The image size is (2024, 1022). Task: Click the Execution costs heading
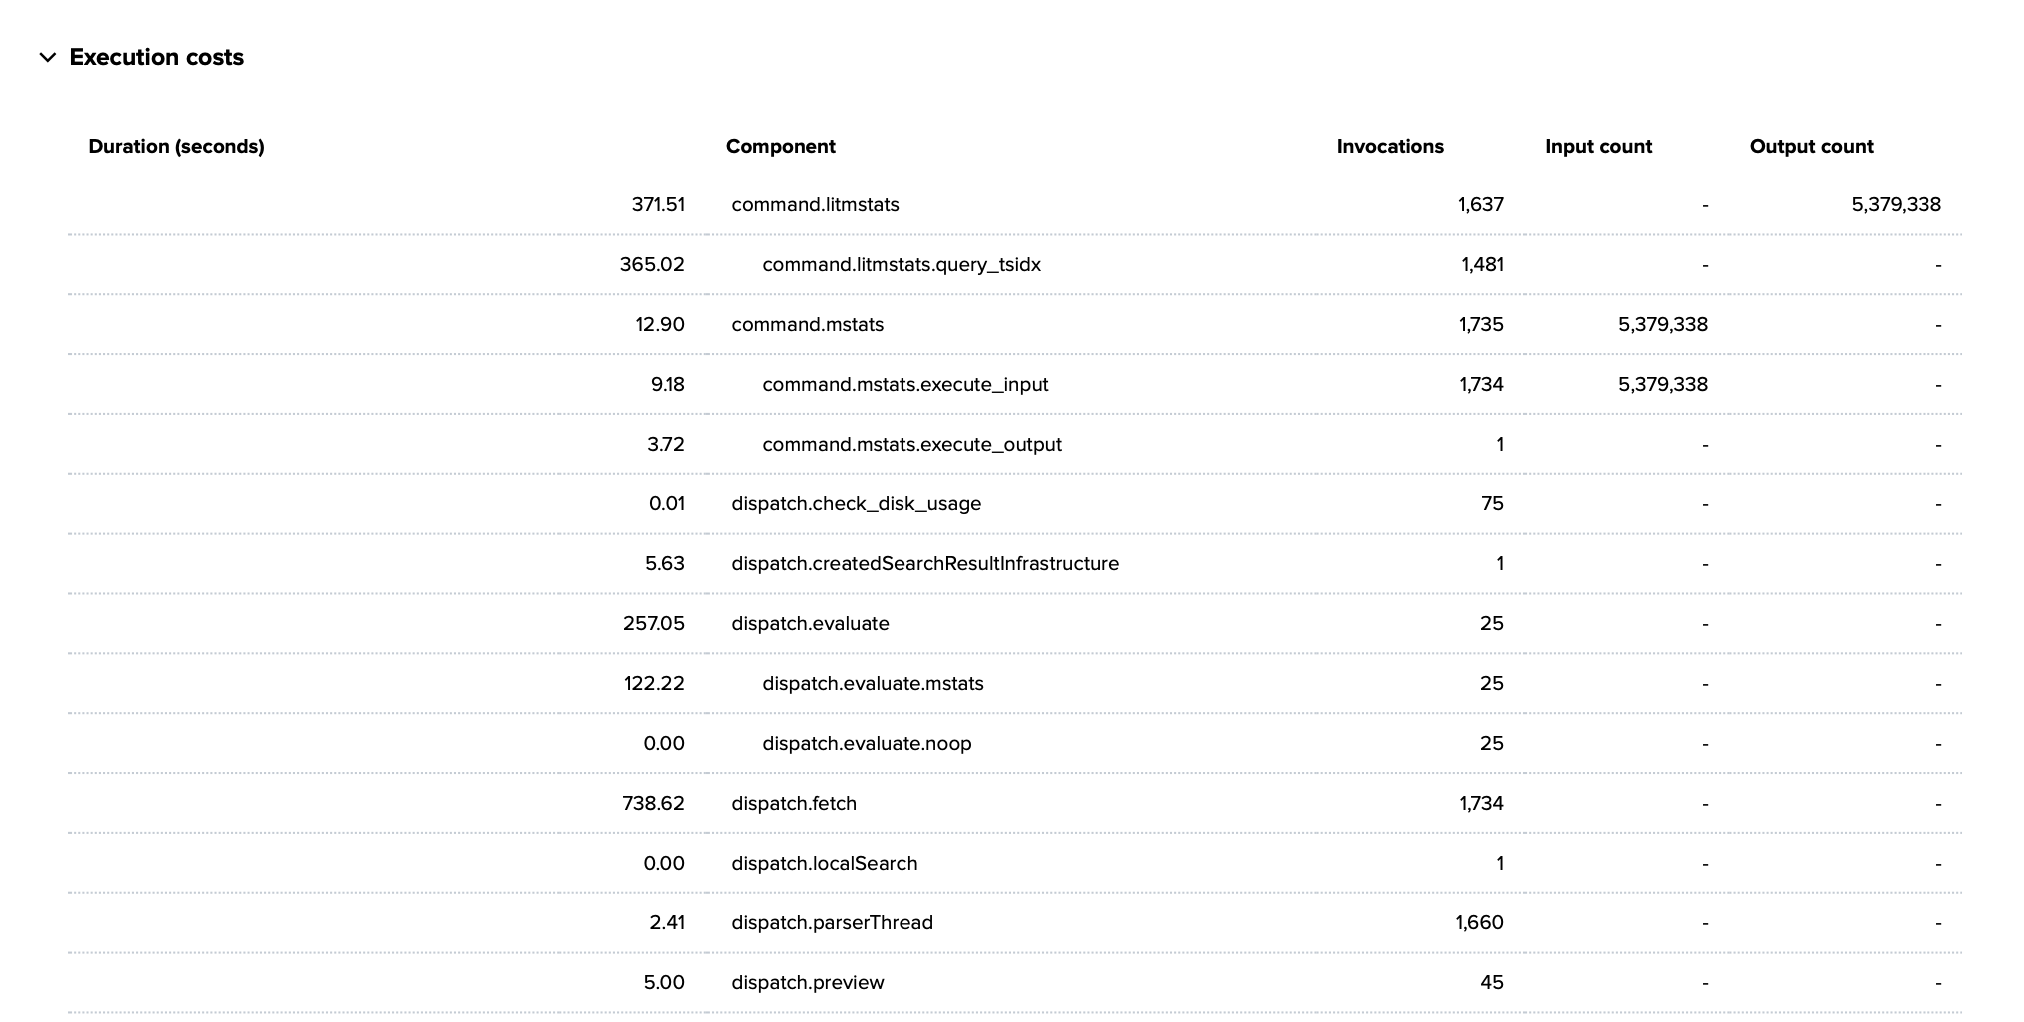(156, 58)
